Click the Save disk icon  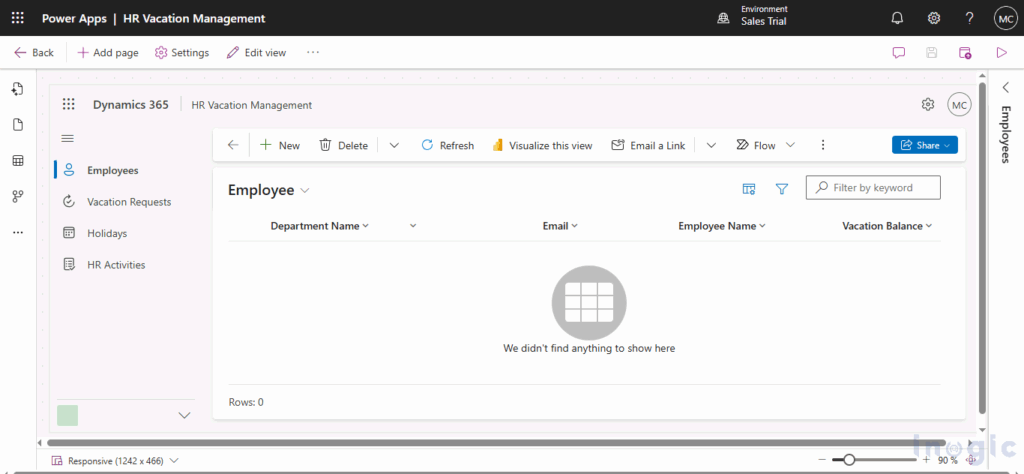point(932,53)
